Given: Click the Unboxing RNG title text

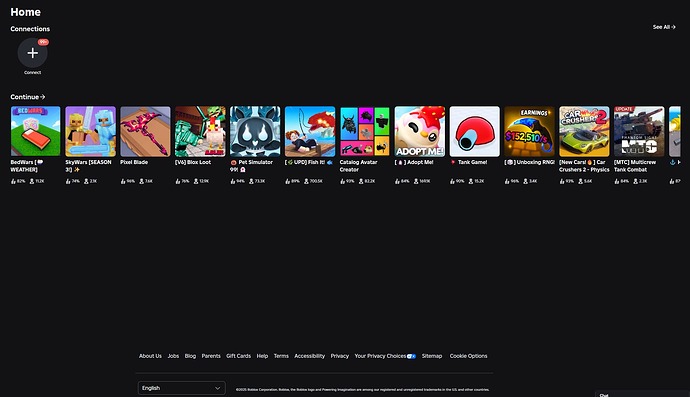Looking at the screenshot, I should point(529,162).
